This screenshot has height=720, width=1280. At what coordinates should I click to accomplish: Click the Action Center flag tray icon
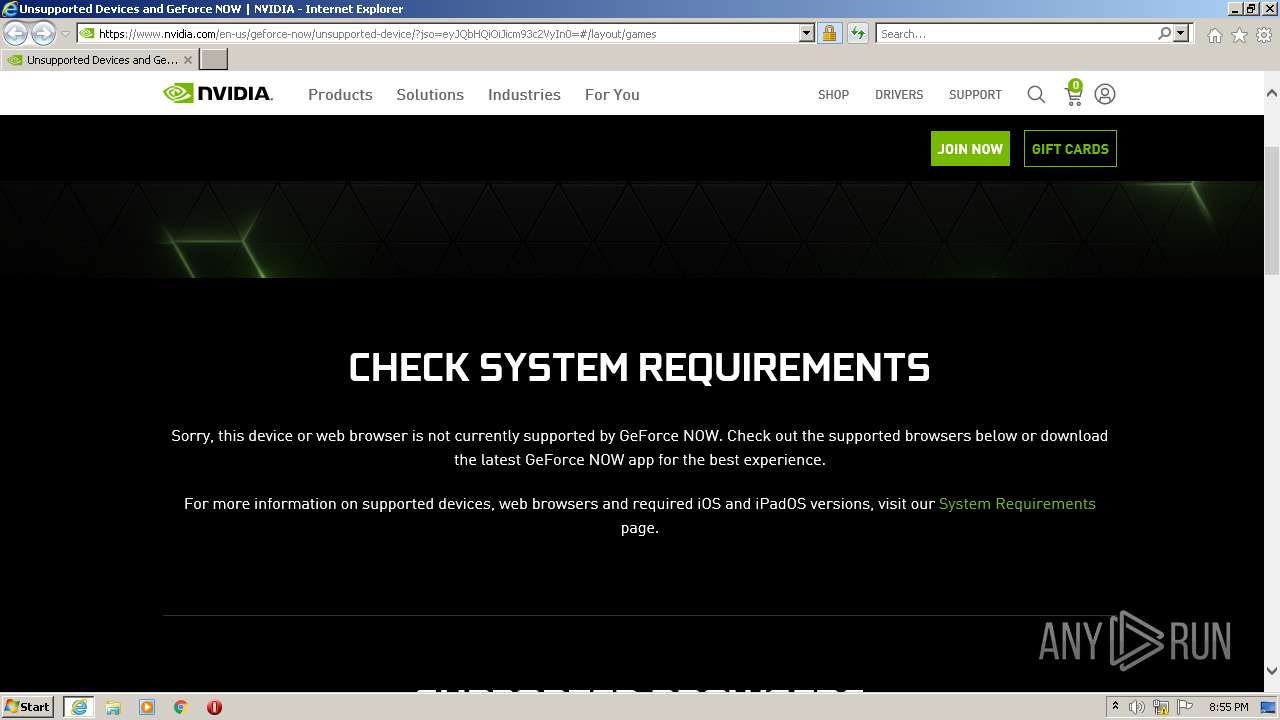1185,707
